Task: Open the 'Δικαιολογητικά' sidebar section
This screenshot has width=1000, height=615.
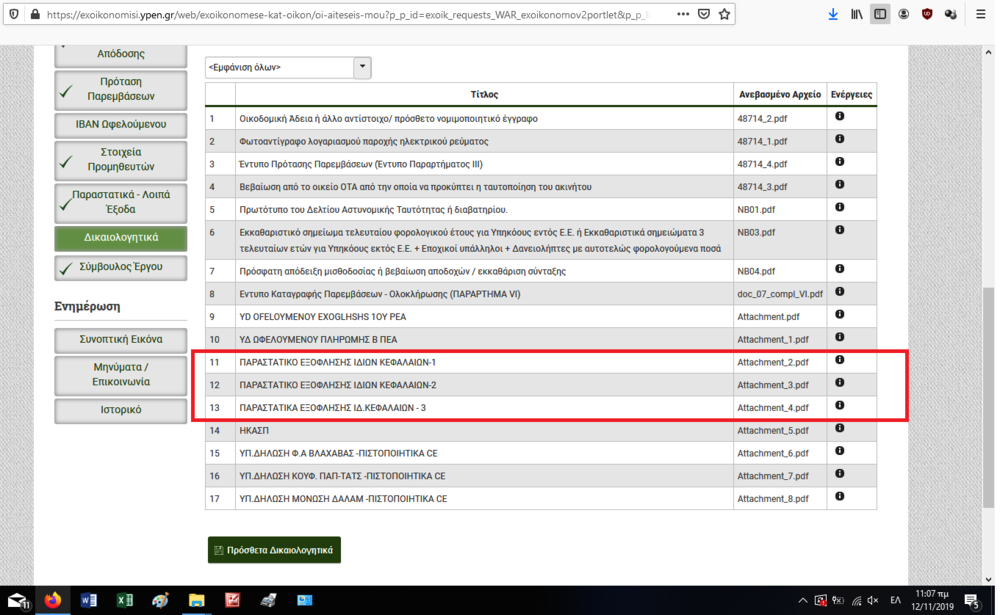Action: pos(121,238)
